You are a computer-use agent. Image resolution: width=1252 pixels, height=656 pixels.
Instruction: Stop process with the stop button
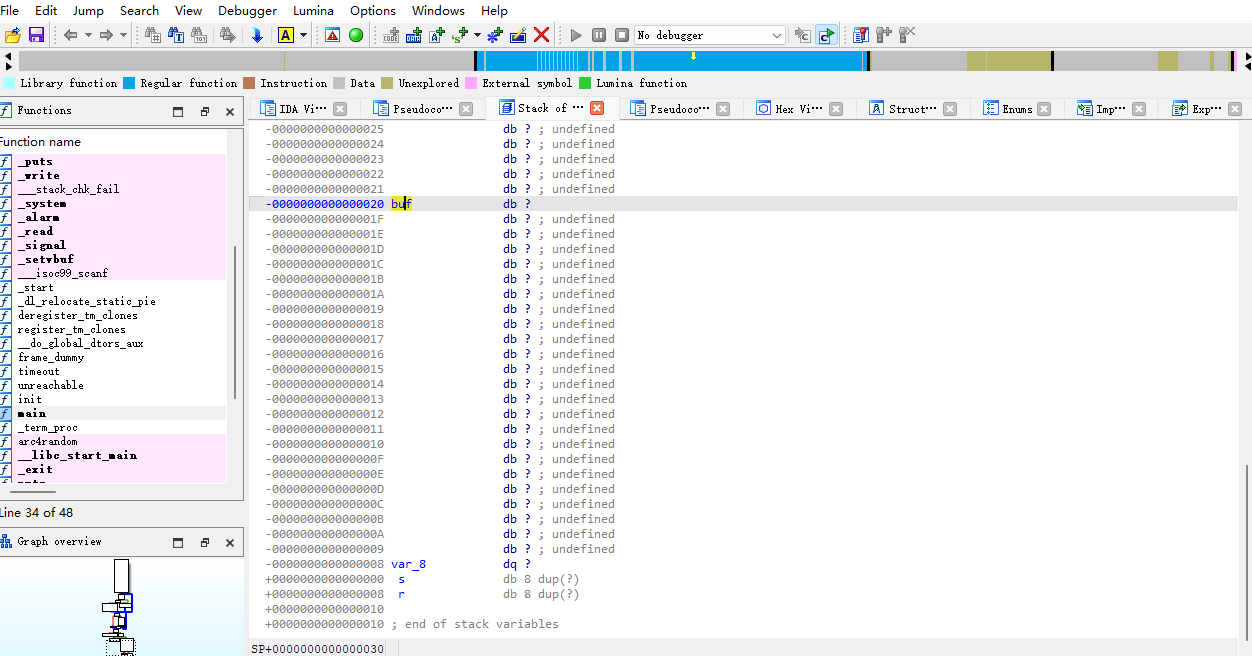coord(622,35)
